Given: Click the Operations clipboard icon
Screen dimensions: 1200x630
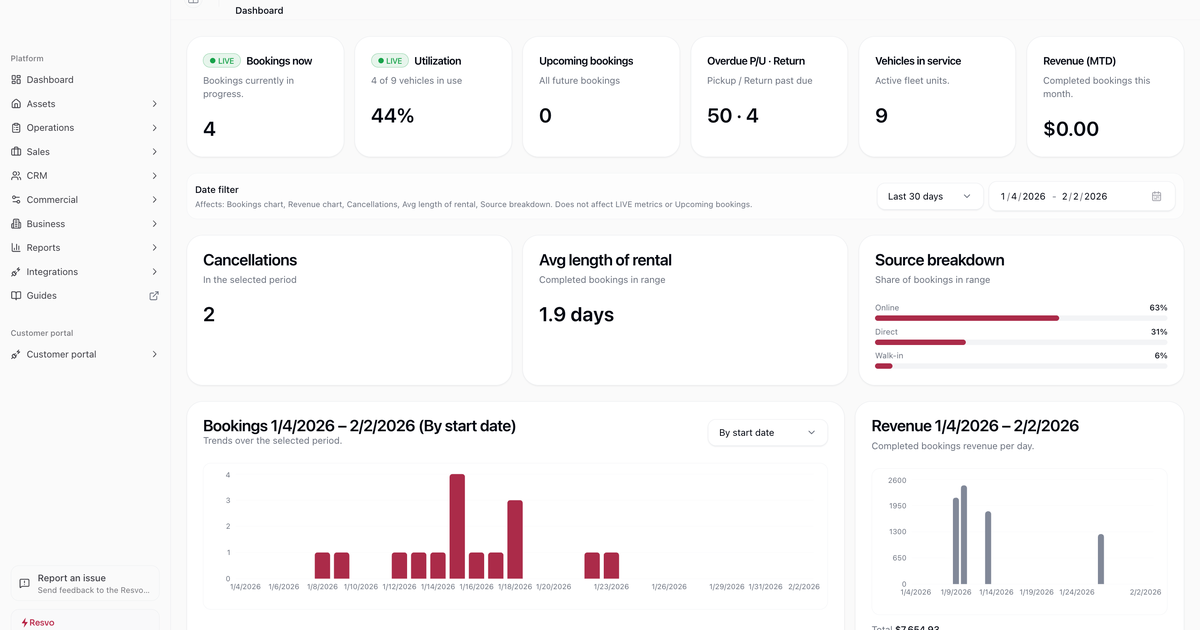Looking at the screenshot, I should coord(16,128).
